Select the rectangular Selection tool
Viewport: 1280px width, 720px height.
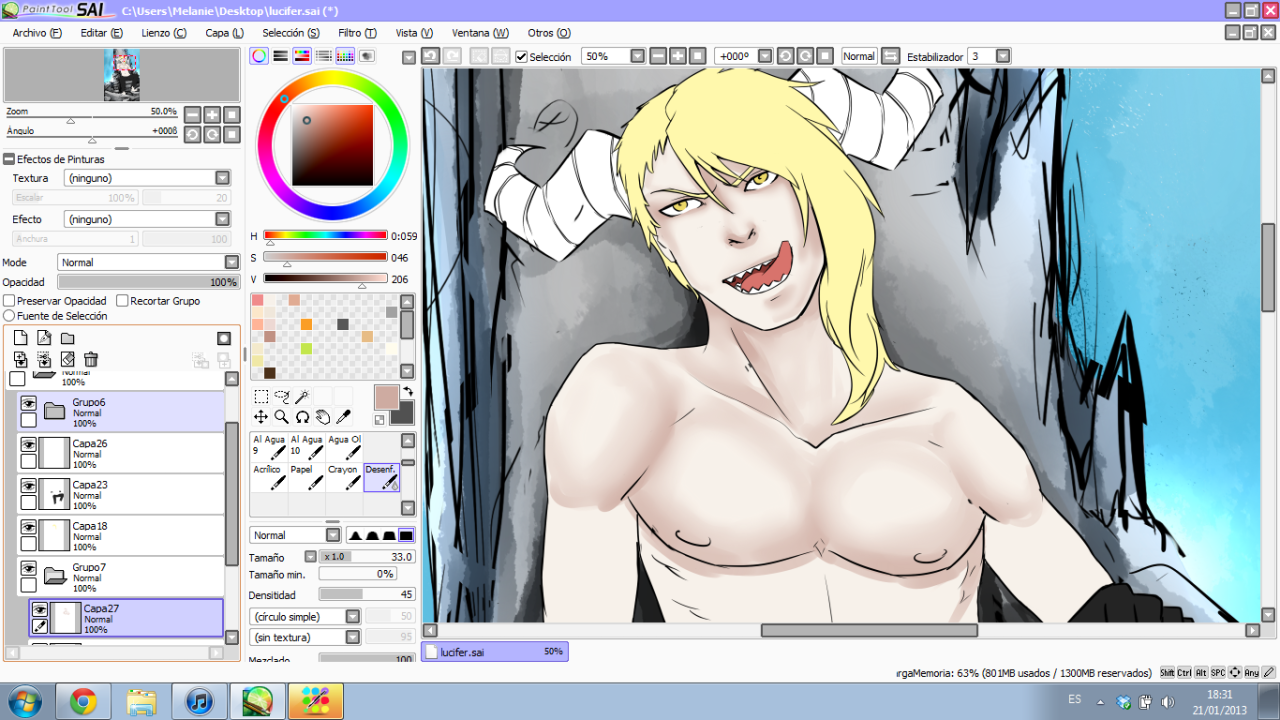point(261,397)
